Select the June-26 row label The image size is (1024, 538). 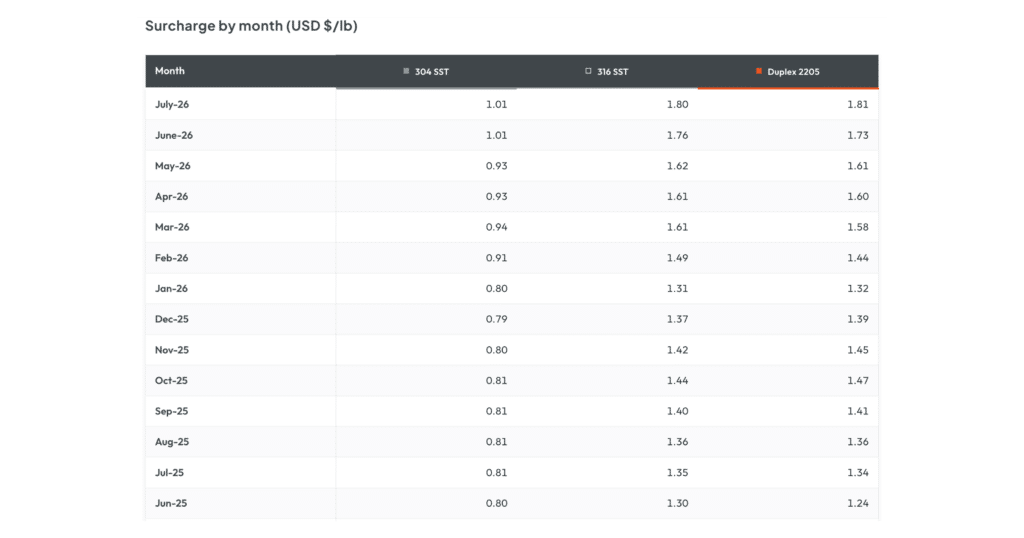pos(174,135)
